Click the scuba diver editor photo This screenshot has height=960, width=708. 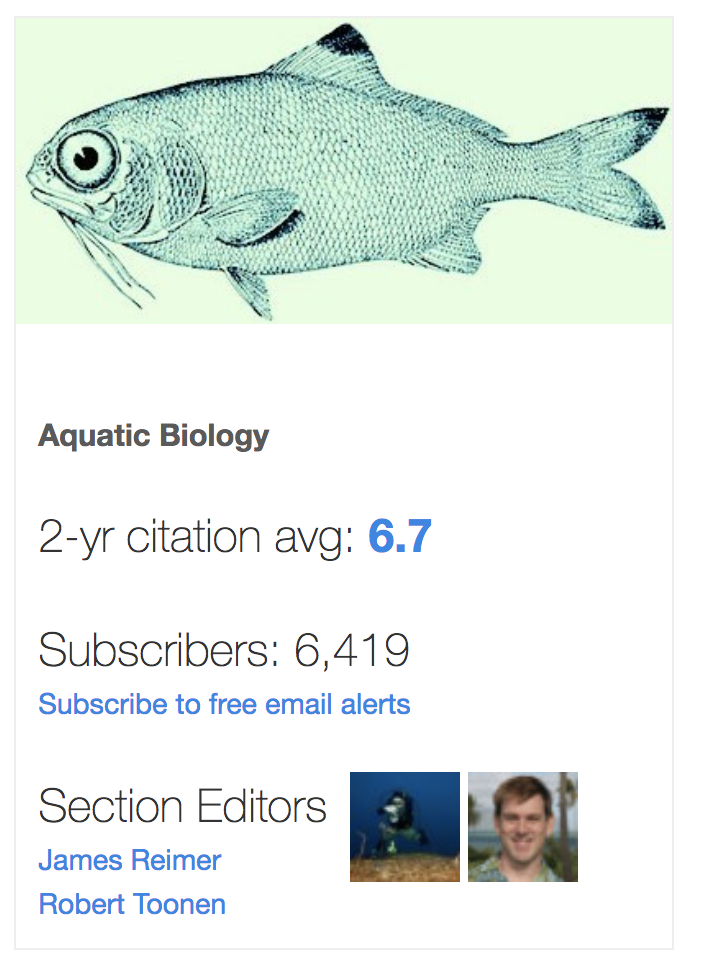405,827
